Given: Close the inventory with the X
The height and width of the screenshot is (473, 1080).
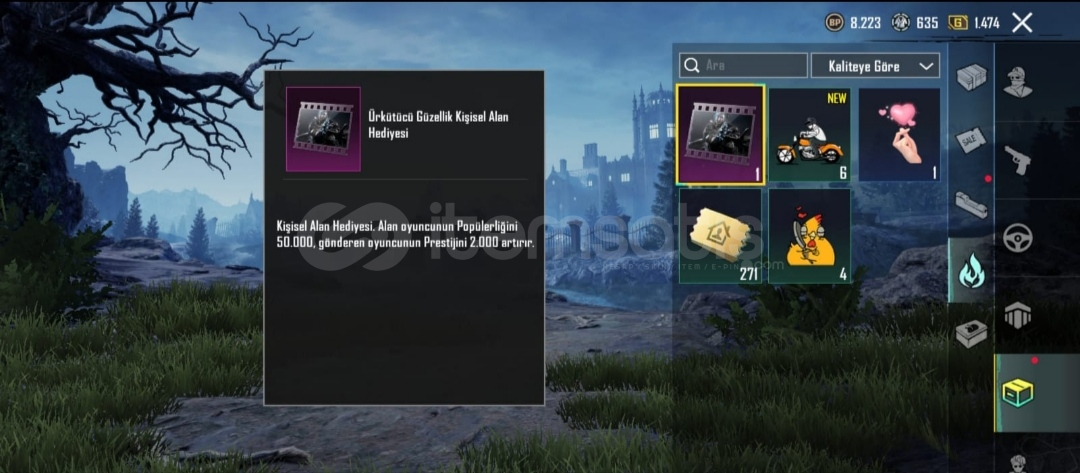Looking at the screenshot, I should [1022, 23].
